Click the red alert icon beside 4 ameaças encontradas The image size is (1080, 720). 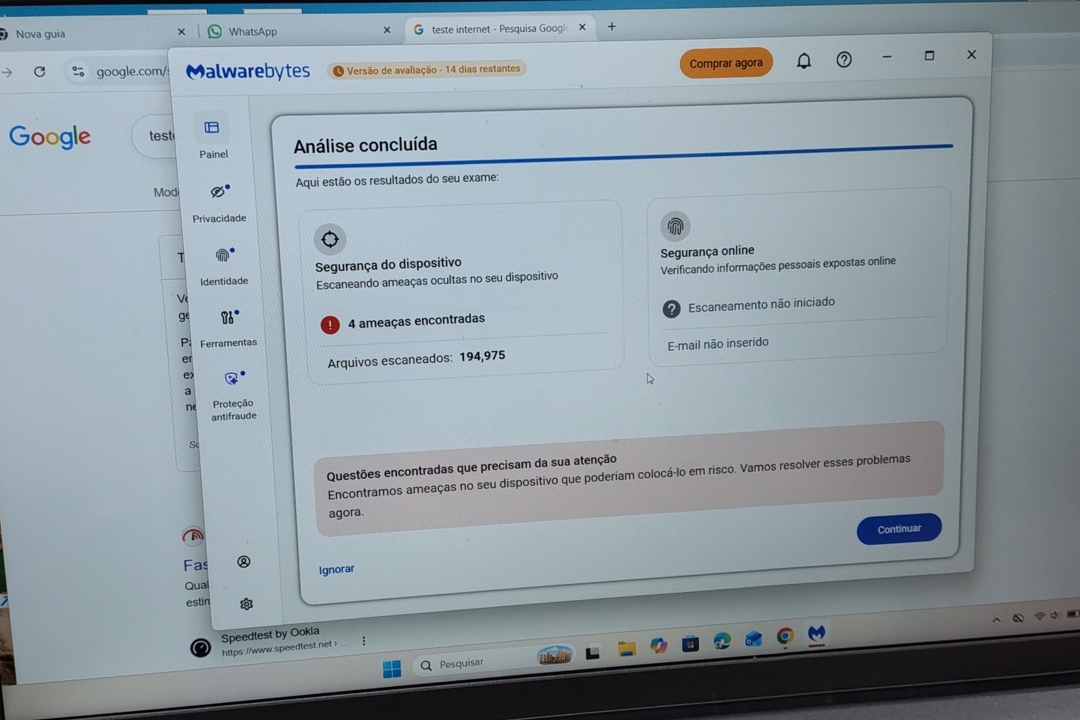pyautogui.click(x=330, y=324)
